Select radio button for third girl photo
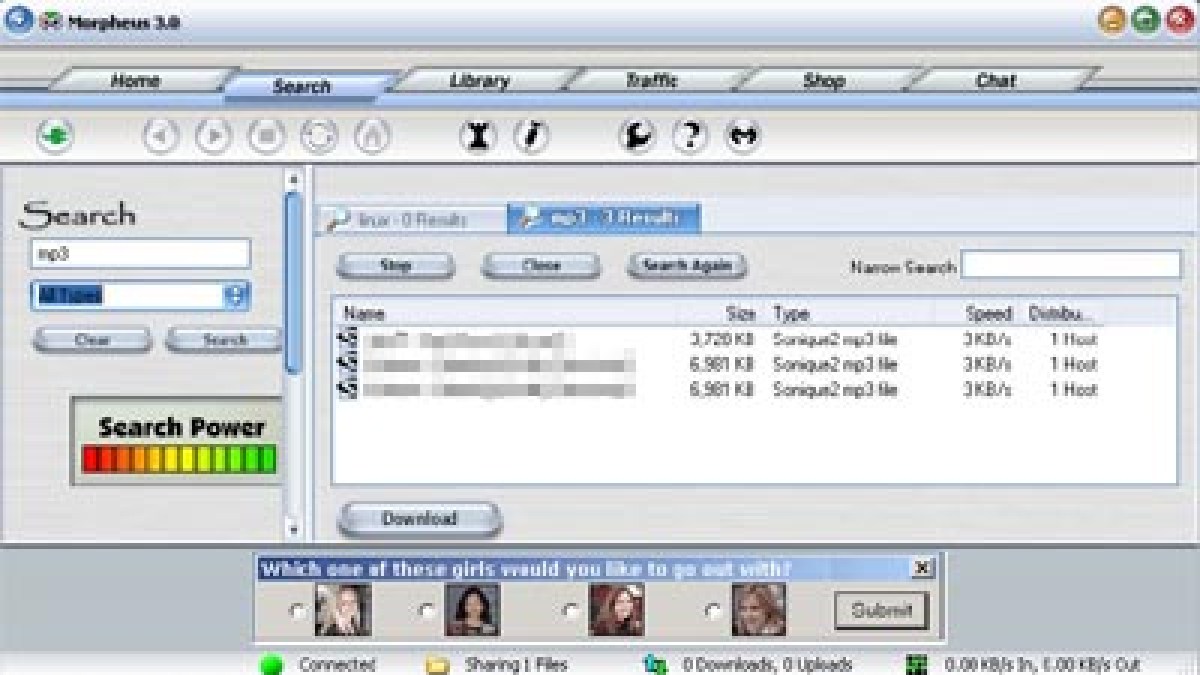 click(x=571, y=610)
